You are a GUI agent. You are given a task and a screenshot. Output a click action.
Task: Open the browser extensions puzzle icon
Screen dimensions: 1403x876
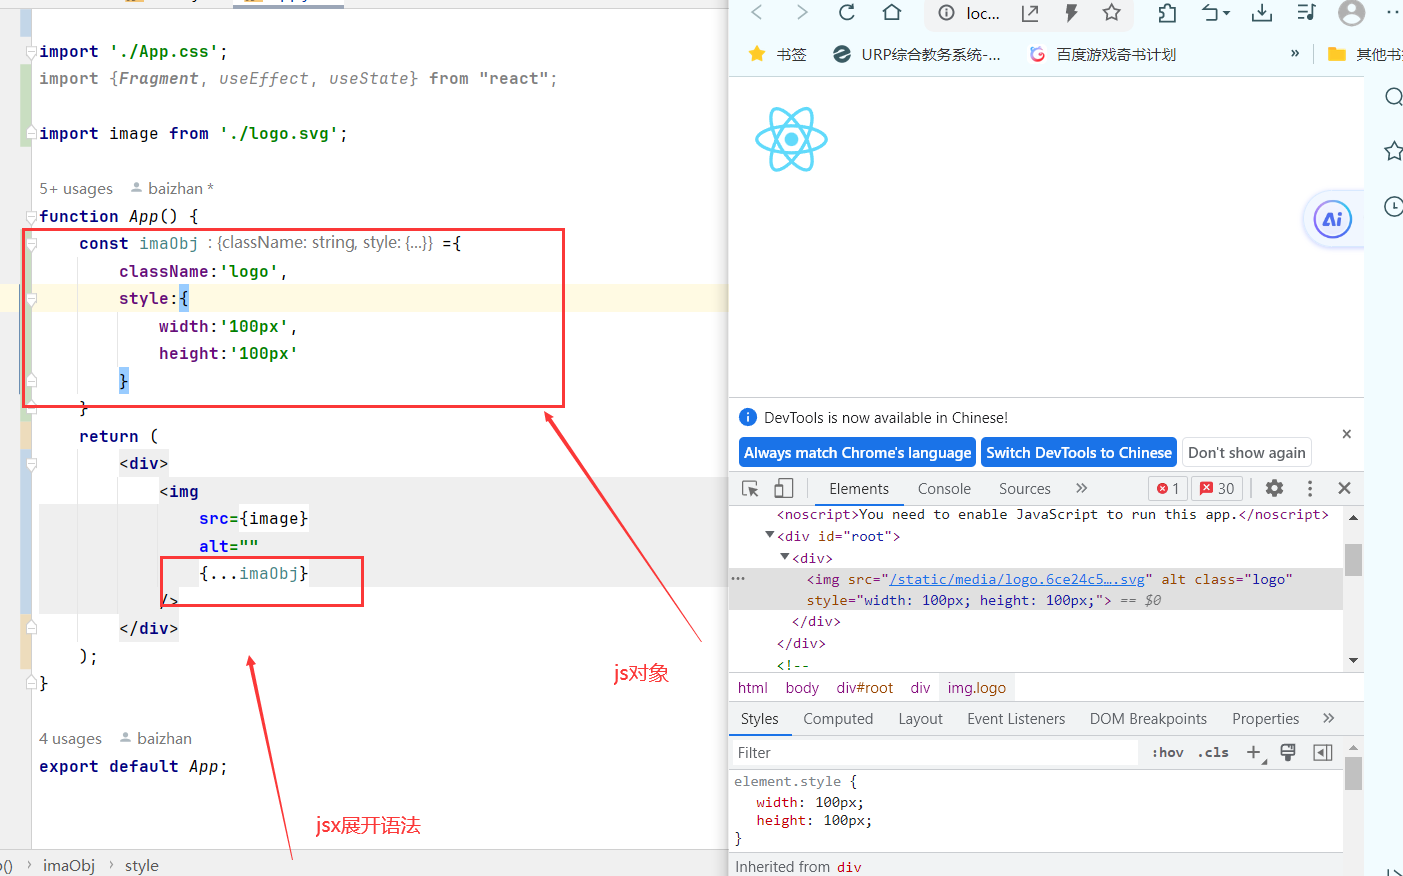pos(1167,13)
